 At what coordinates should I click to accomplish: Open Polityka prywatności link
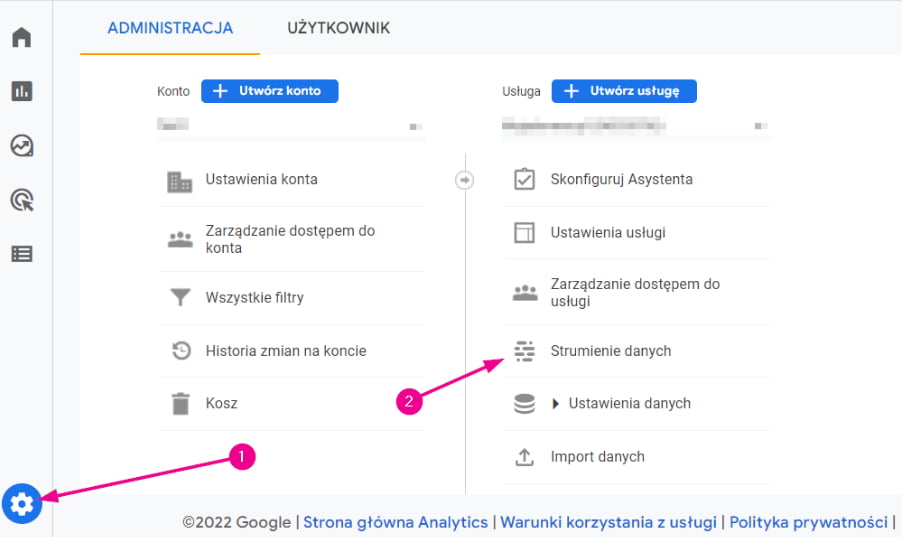(x=808, y=522)
